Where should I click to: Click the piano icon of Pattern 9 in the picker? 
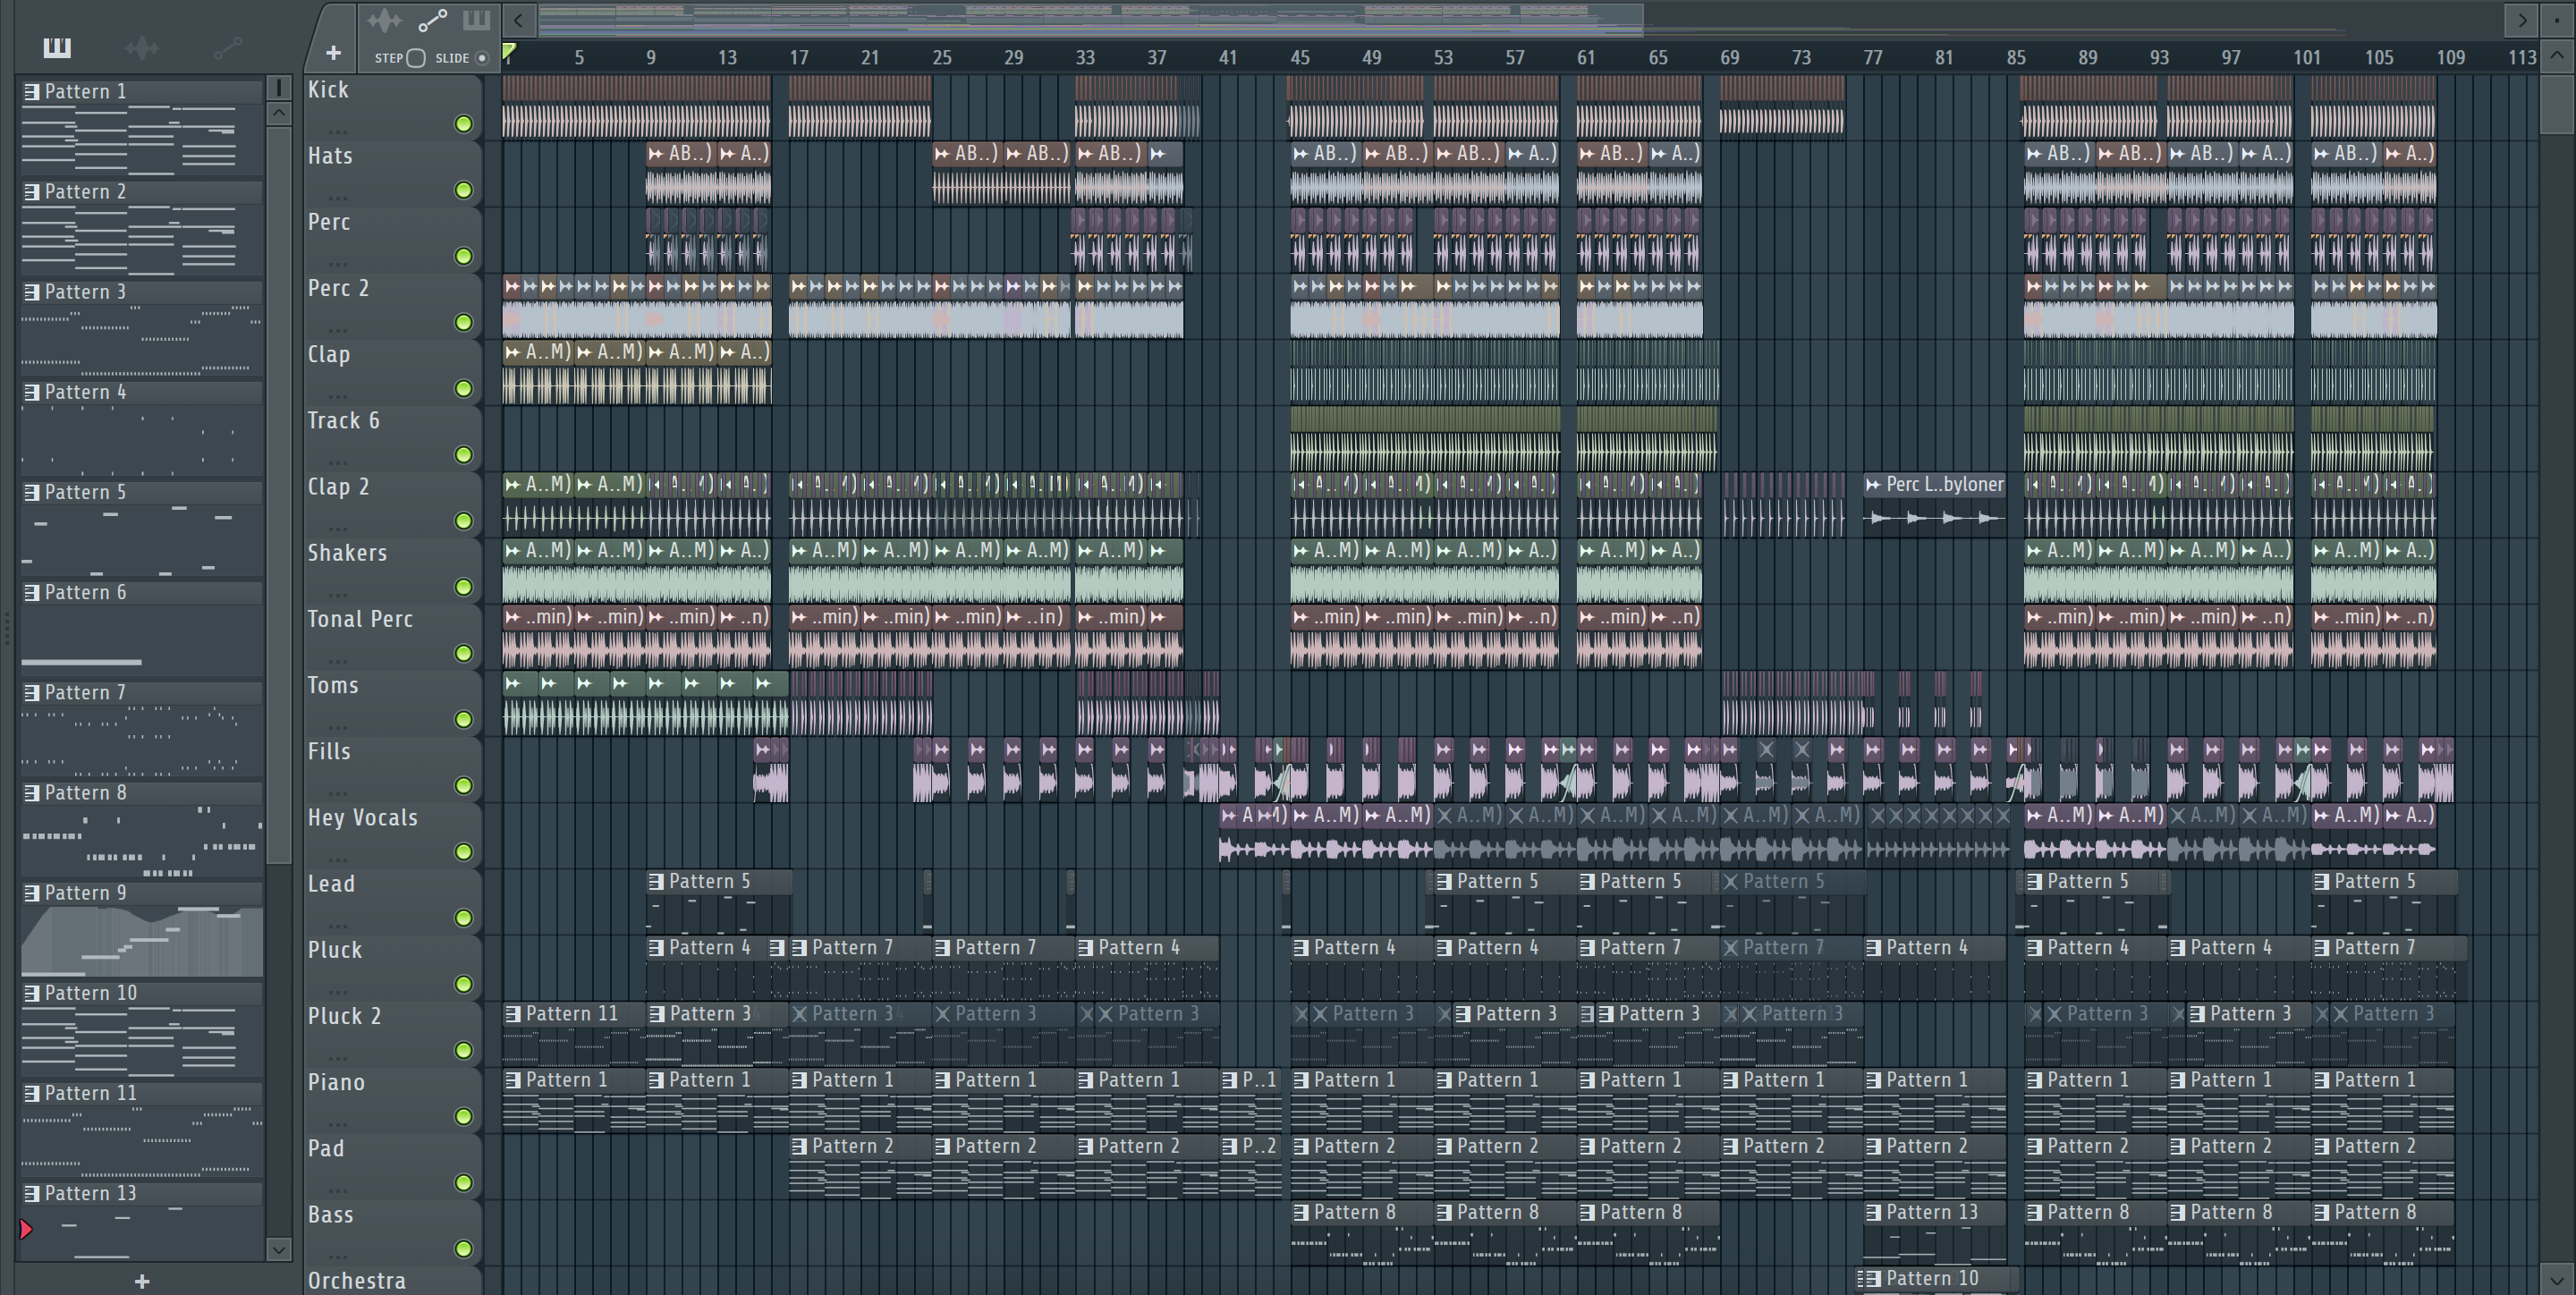[x=32, y=893]
